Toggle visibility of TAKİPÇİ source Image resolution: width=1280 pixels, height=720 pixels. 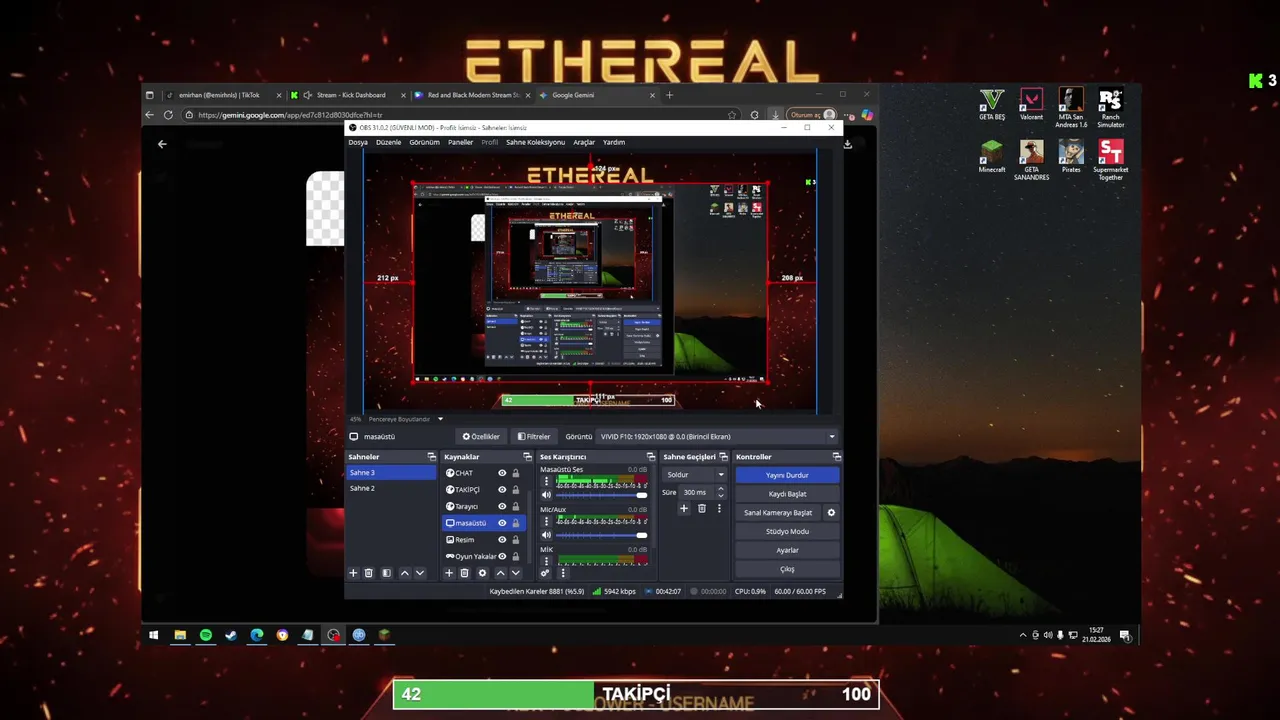pyautogui.click(x=502, y=490)
